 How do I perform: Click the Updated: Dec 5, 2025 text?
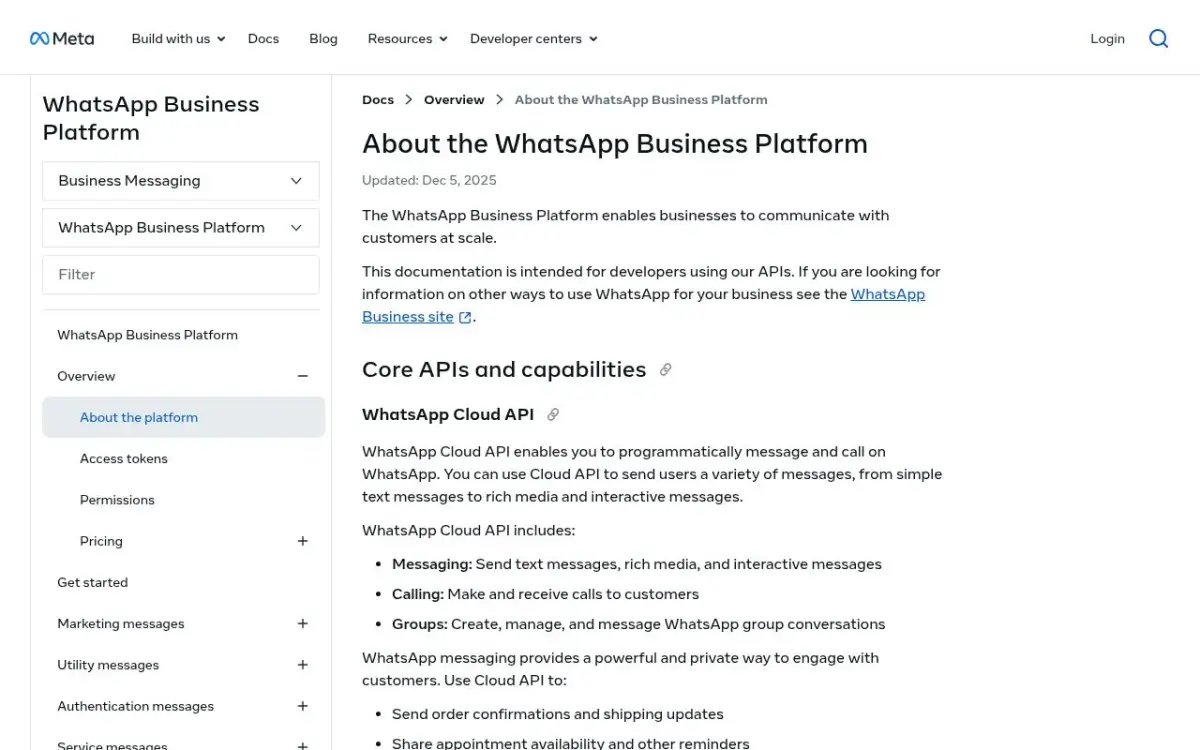pyautogui.click(x=429, y=181)
